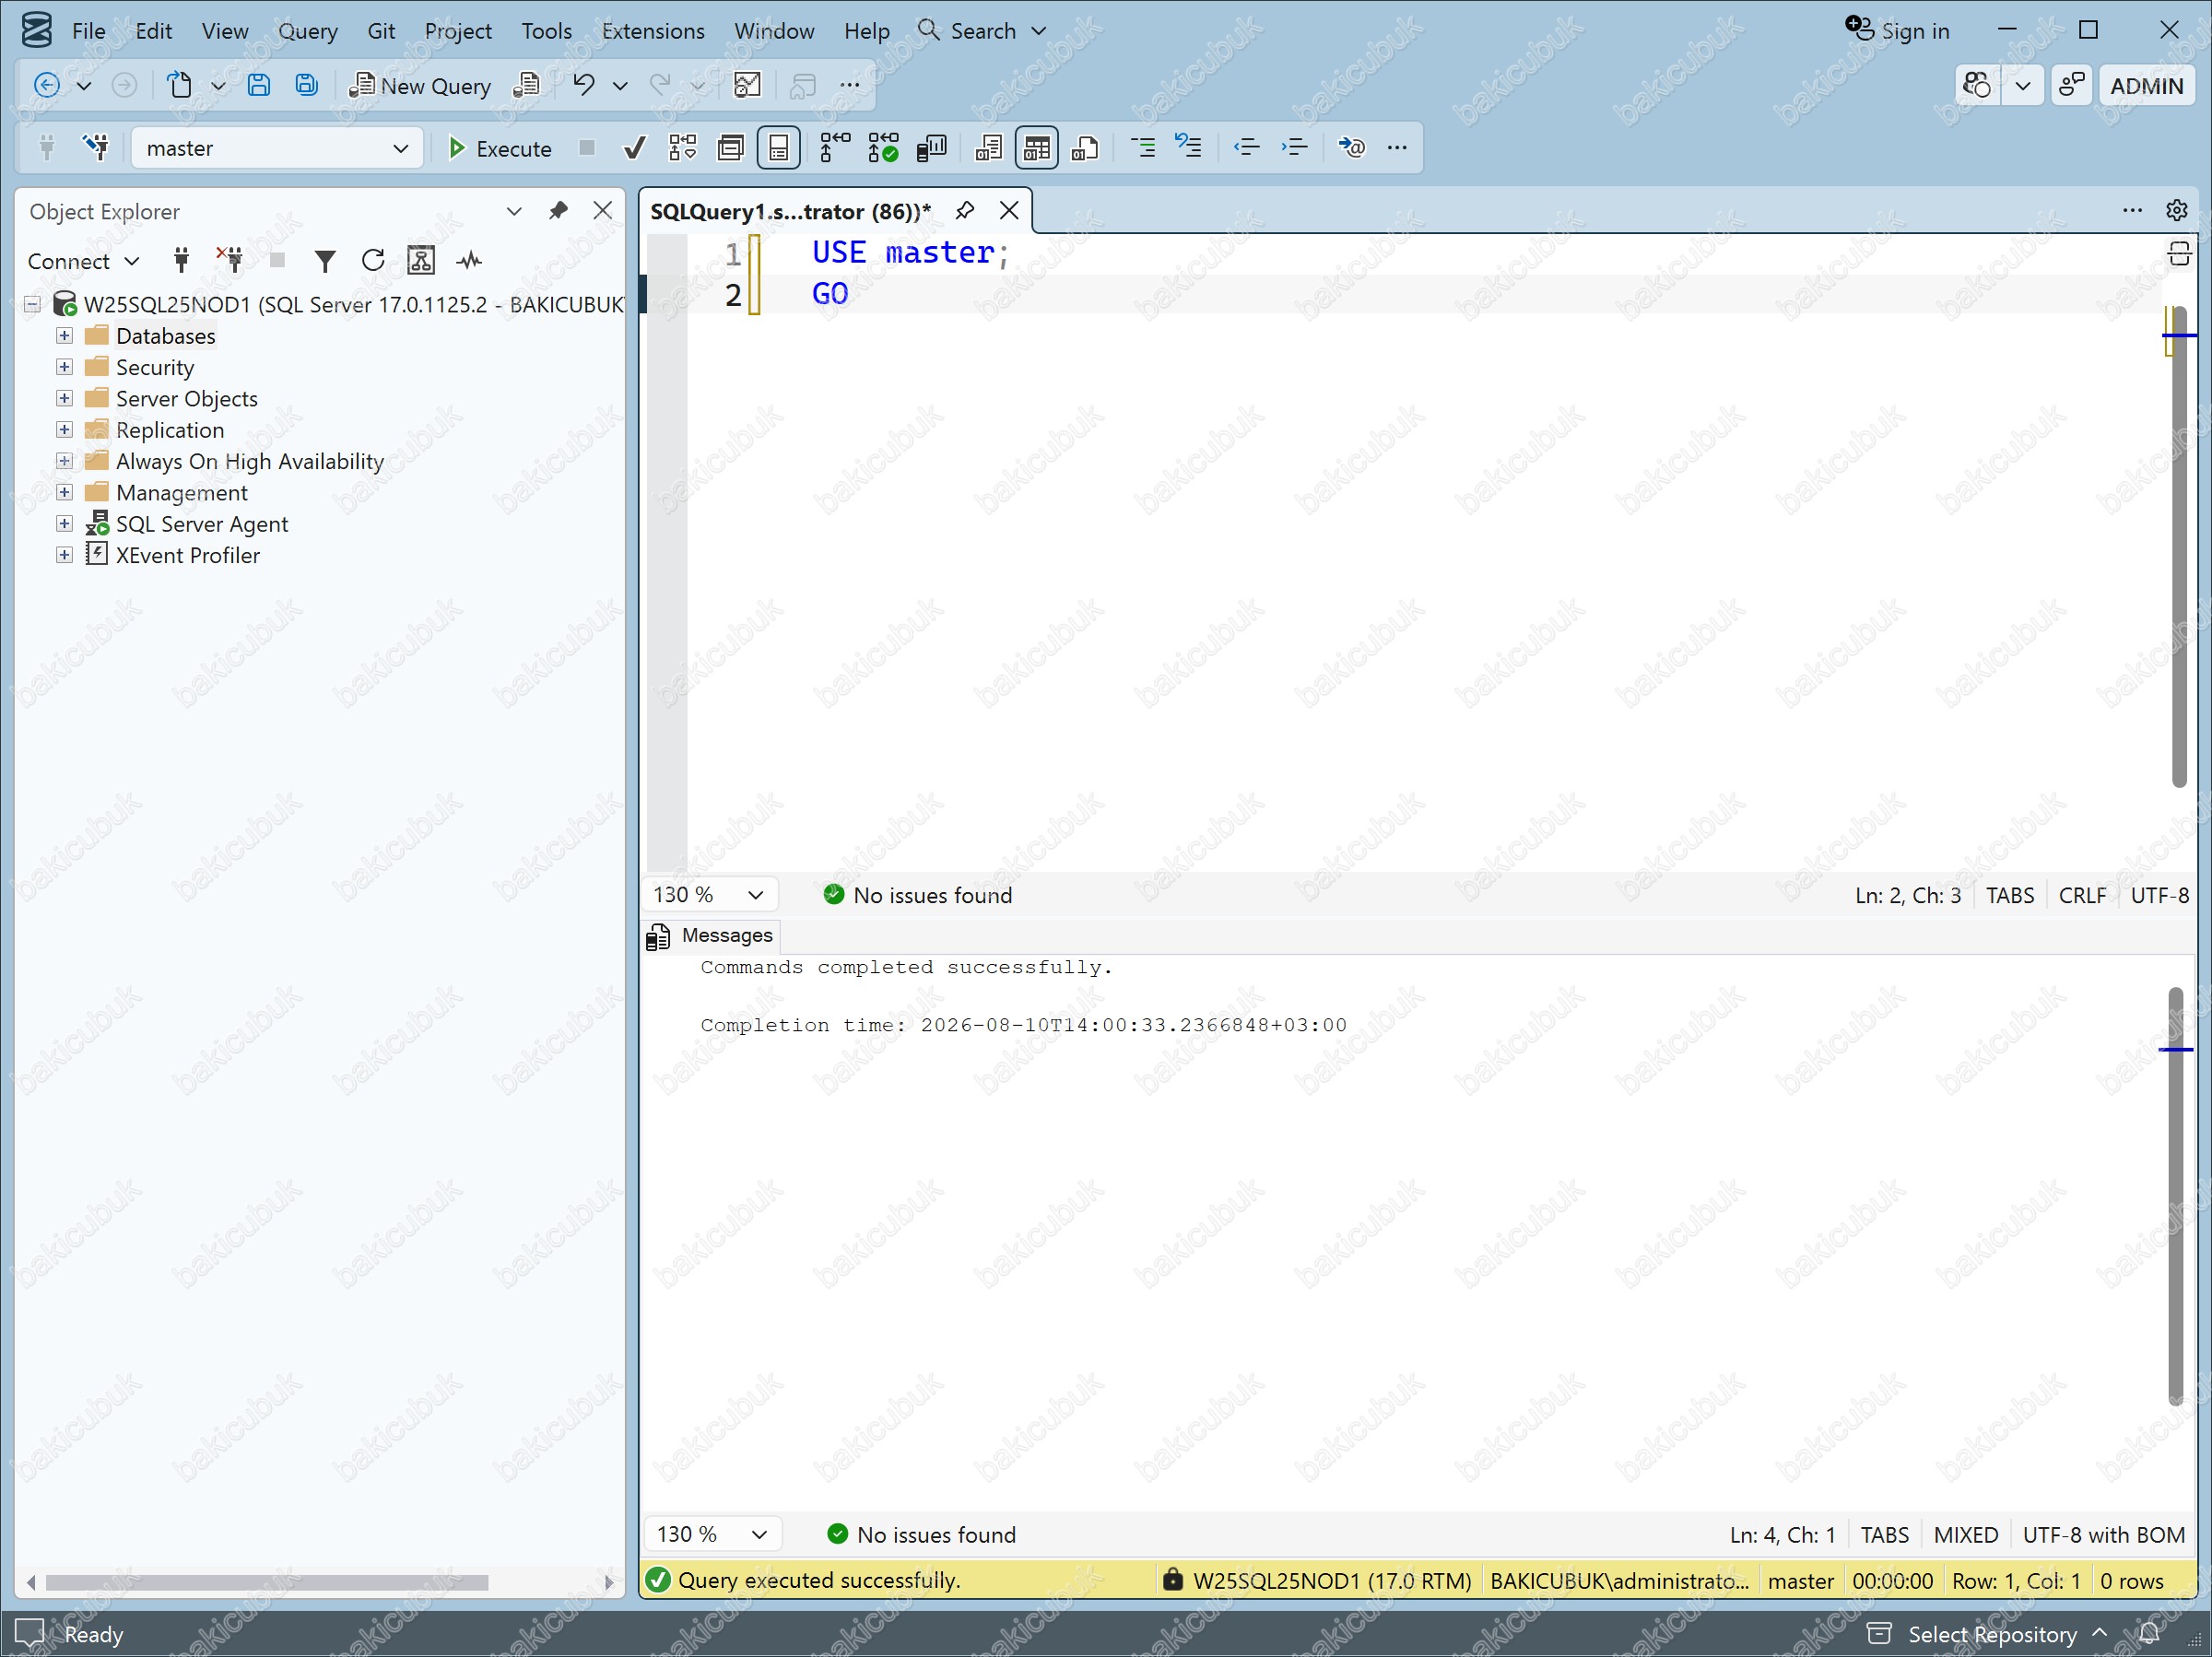Select the XEvent Profiler node
This screenshot has width=2212, height=1657.
[x=187, y=555]
